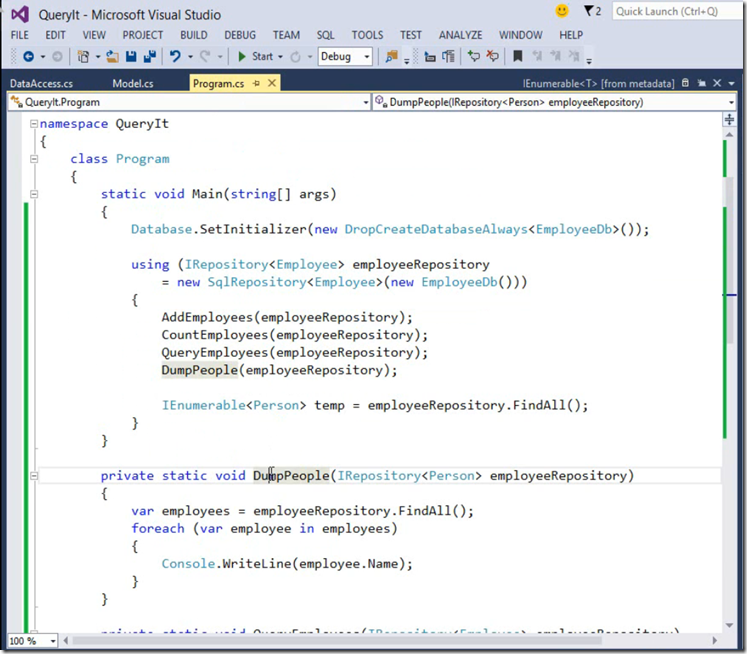Open the New Project dropdown arrow

pos(98,57)
